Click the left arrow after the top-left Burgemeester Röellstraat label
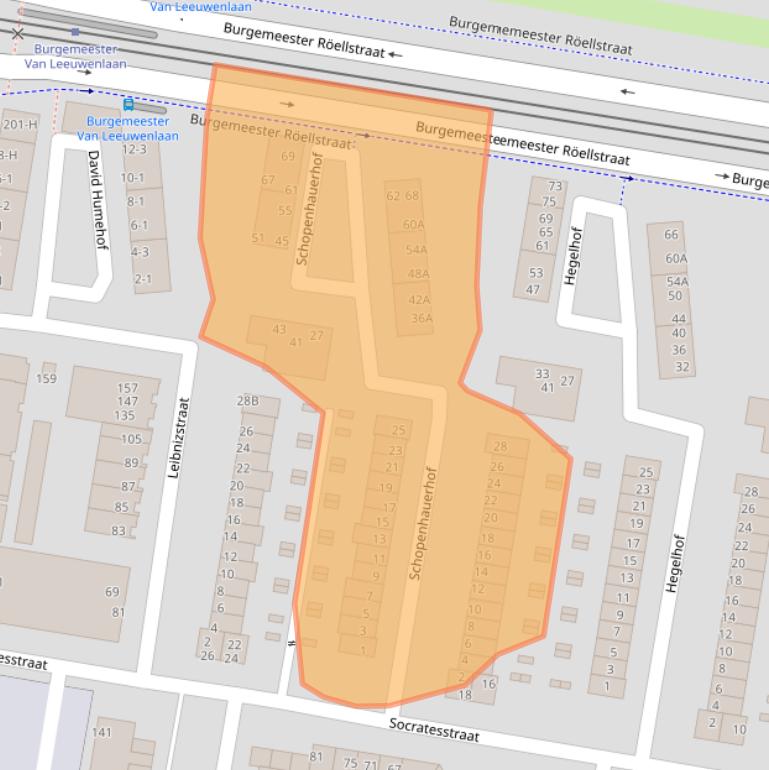The width and height of the screenshot is (769, 770). click(396, 54)
